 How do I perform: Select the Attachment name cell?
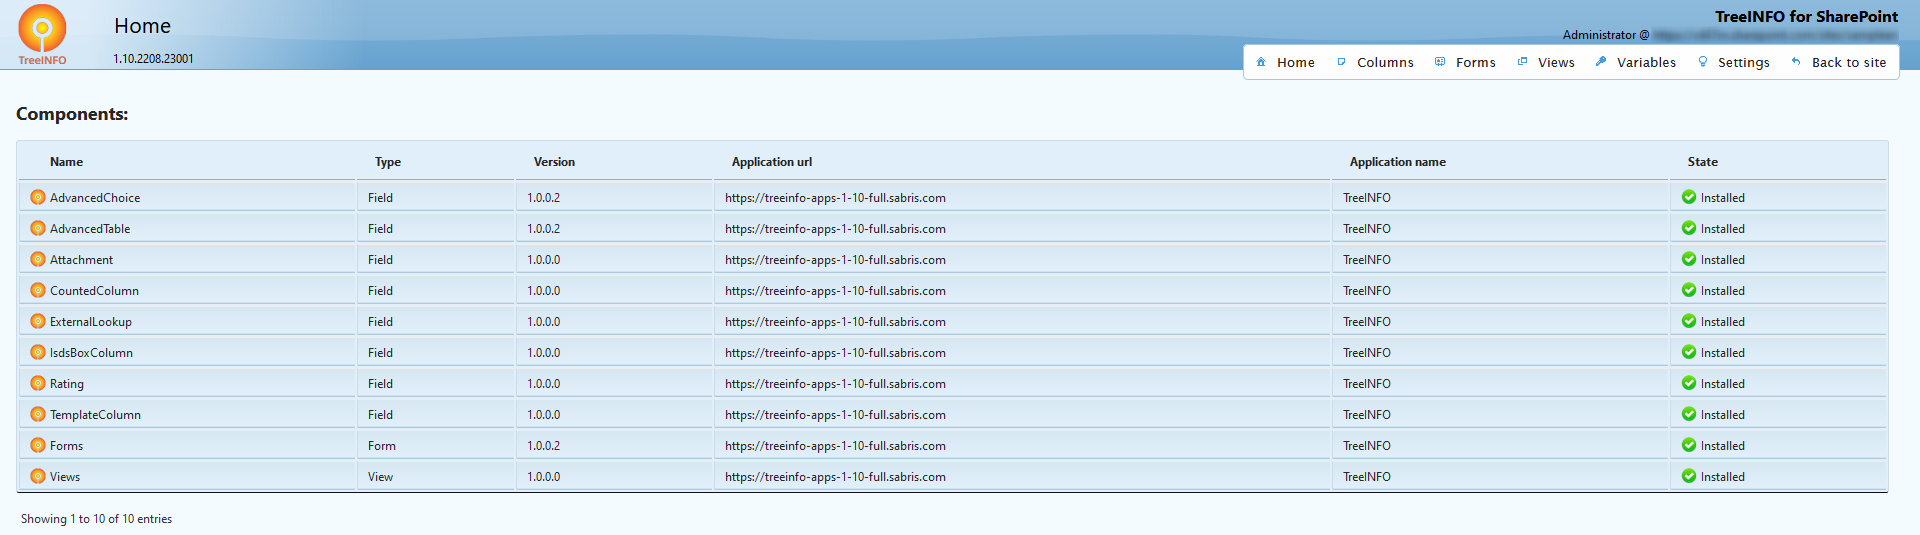click(187, 259)
